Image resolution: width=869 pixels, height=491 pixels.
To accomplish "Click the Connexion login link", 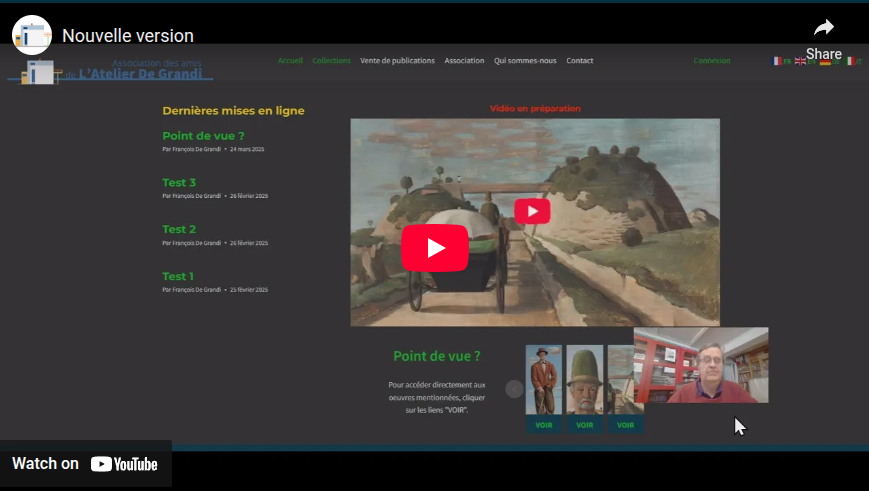I will [712, 60].
